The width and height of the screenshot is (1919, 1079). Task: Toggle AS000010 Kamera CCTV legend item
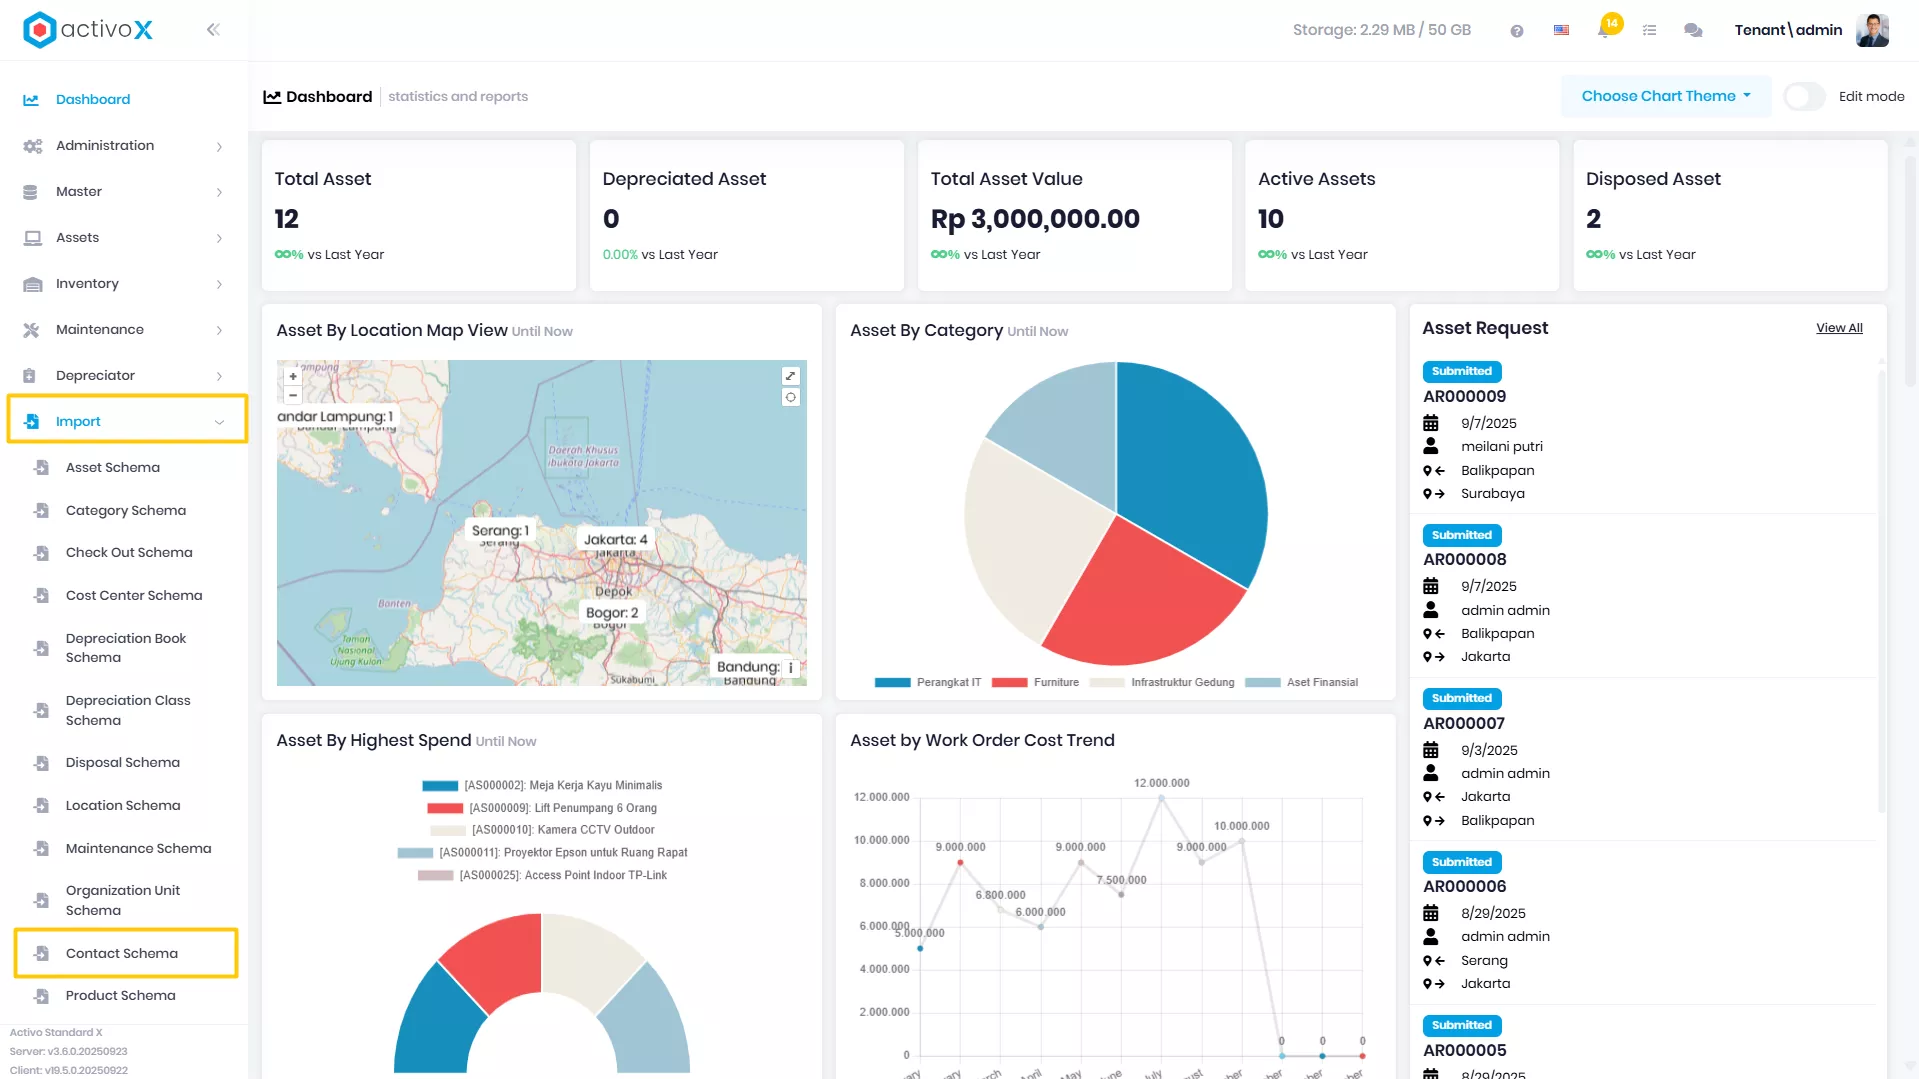(542, 830)
